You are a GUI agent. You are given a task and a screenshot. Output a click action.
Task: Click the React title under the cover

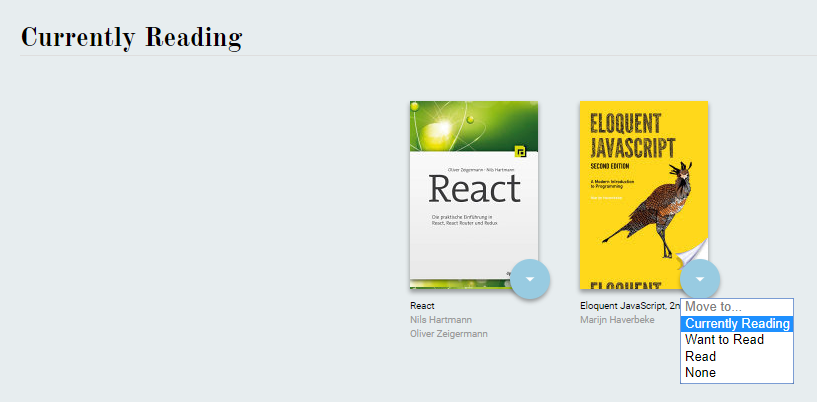(422, 306)
